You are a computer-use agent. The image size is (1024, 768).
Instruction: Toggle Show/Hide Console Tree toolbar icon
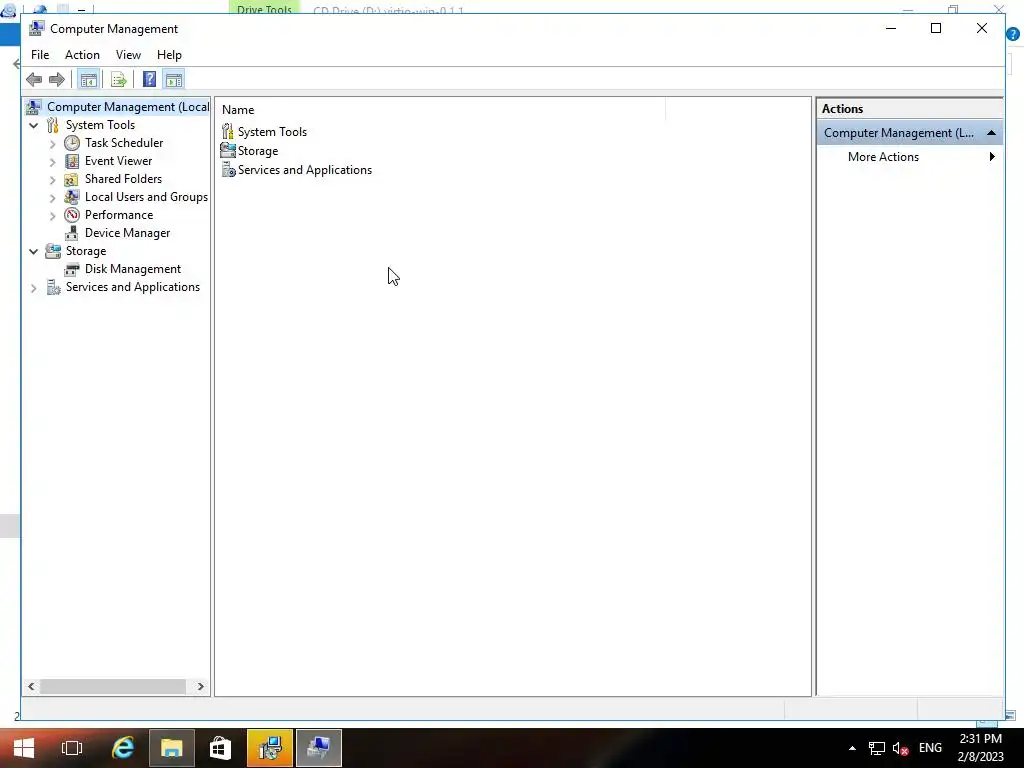pos(88,80)
